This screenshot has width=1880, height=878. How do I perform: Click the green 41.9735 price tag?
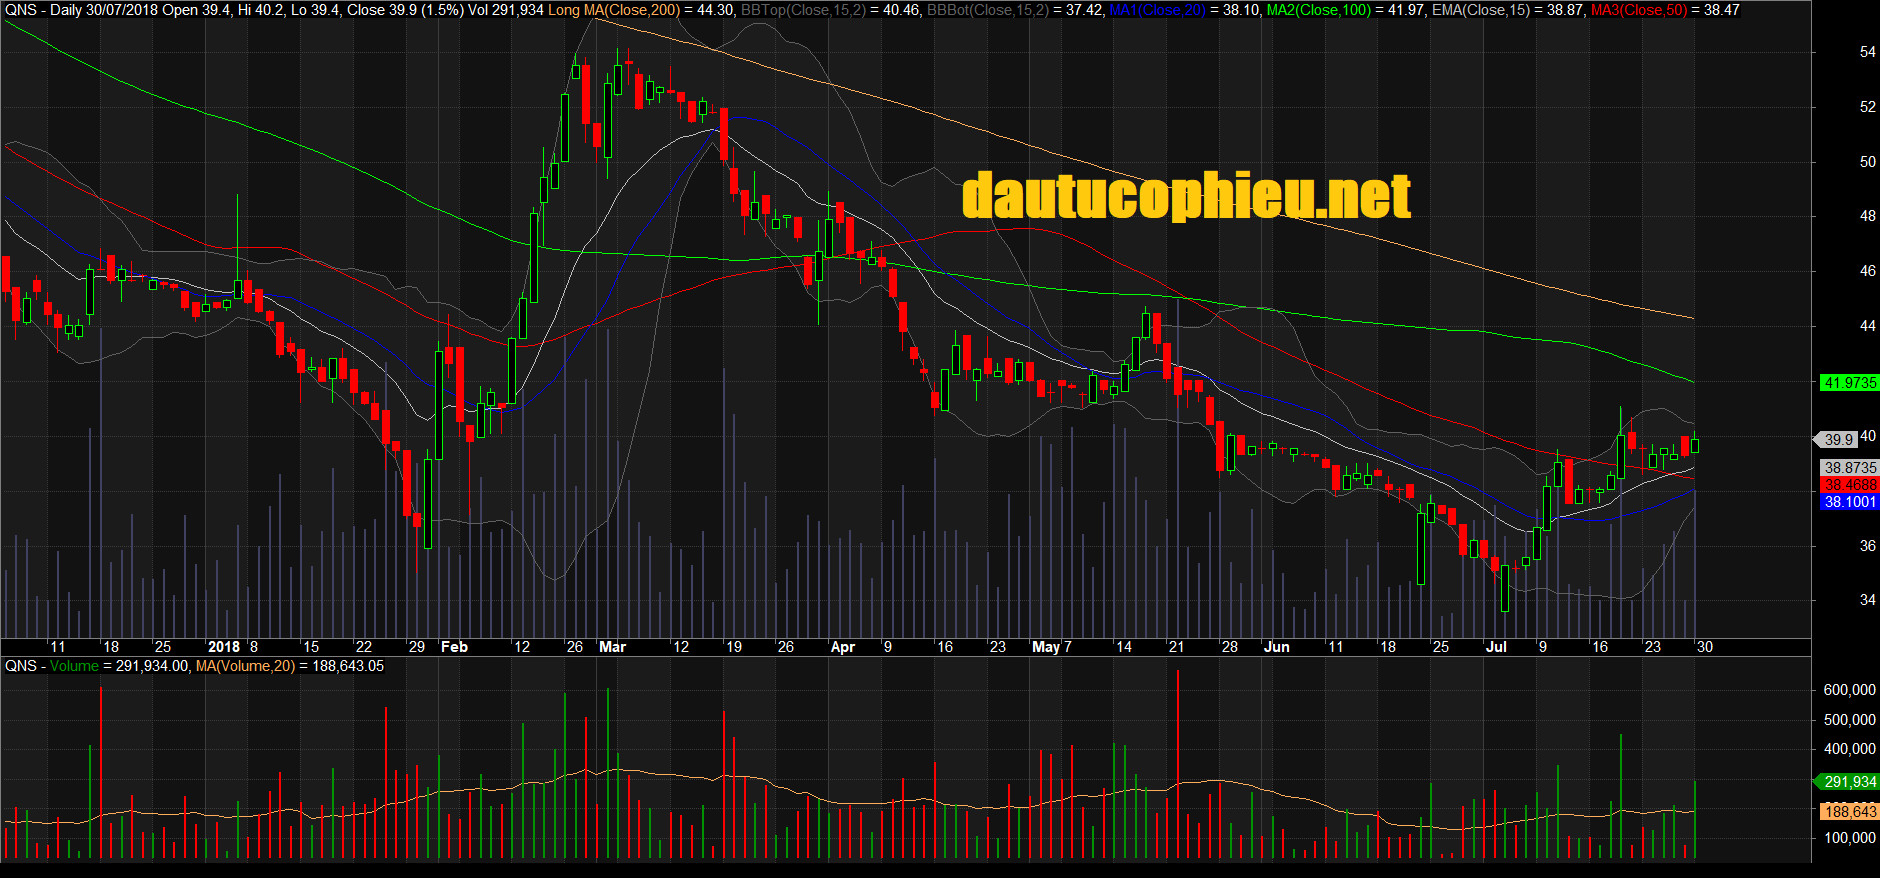click(x=1848, y=383)
